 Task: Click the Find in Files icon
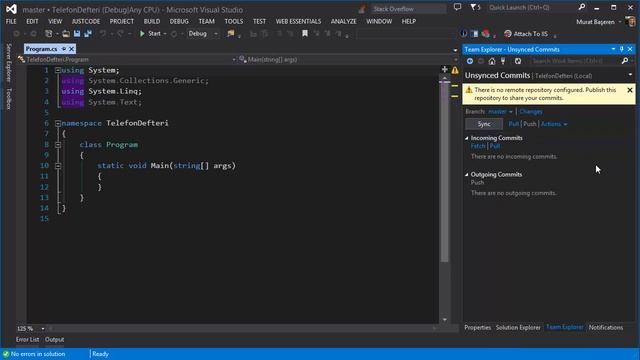(x=231, y=34)
